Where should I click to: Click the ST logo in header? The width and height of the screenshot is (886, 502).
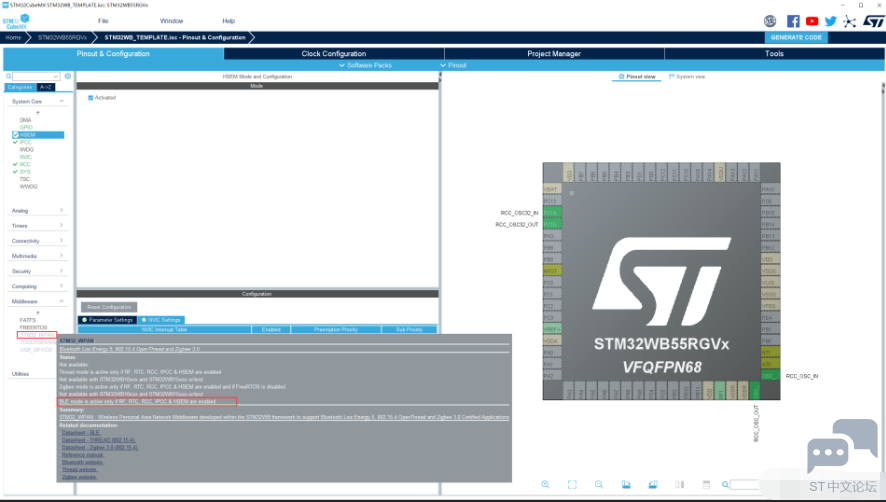(x=873, y=21)
